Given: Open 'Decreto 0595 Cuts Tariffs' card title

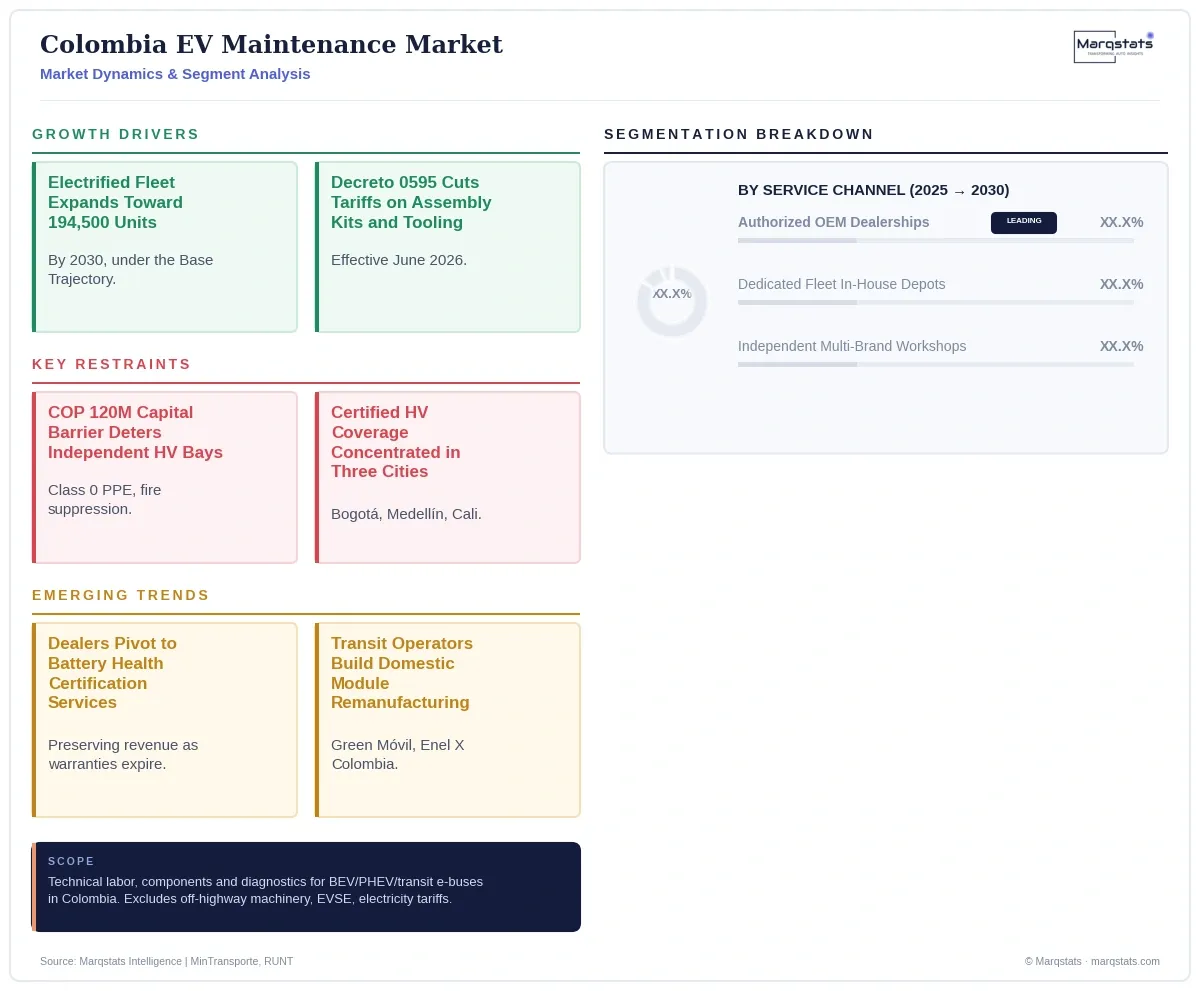Looking at the screenshot, I should coord(411,202).
